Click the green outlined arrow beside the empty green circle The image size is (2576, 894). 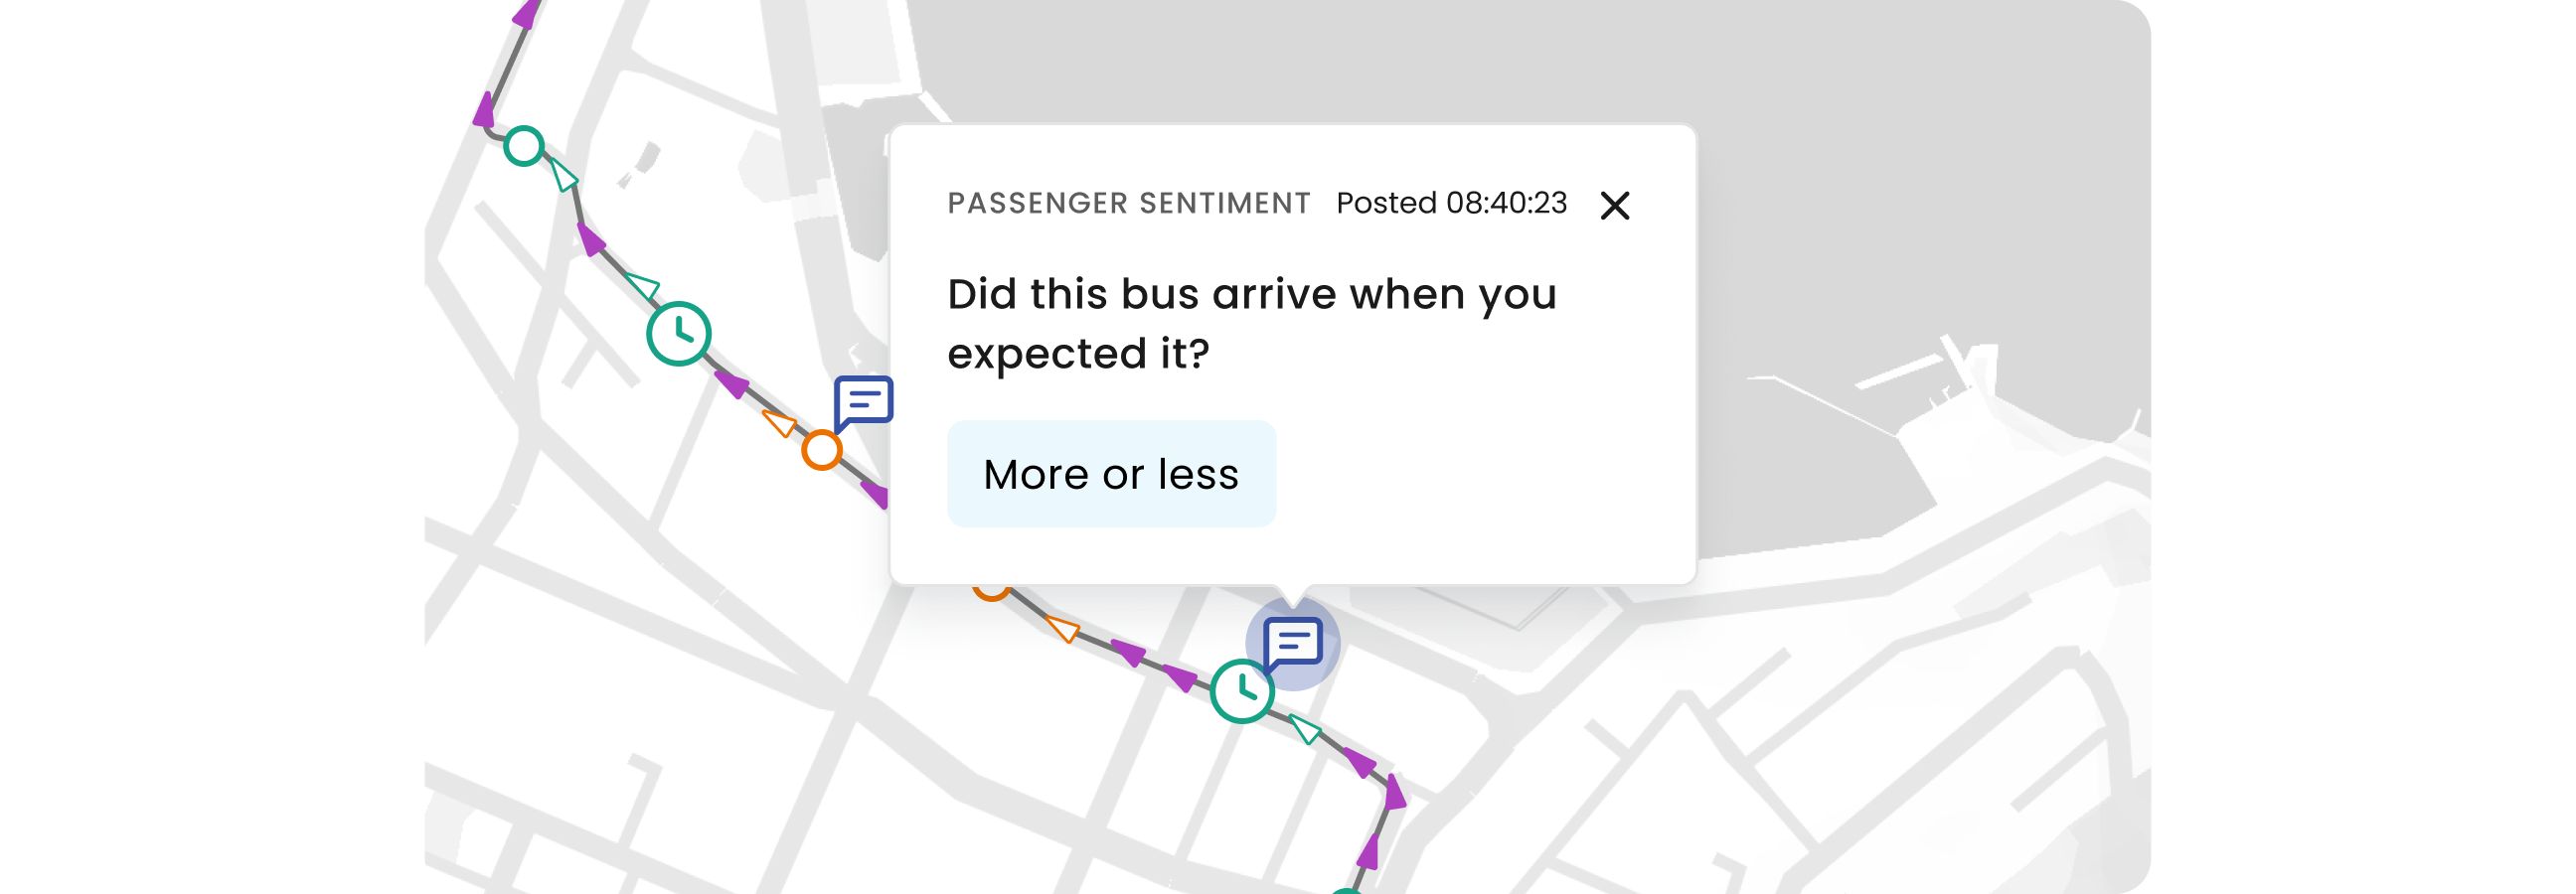tap(564, 175)
